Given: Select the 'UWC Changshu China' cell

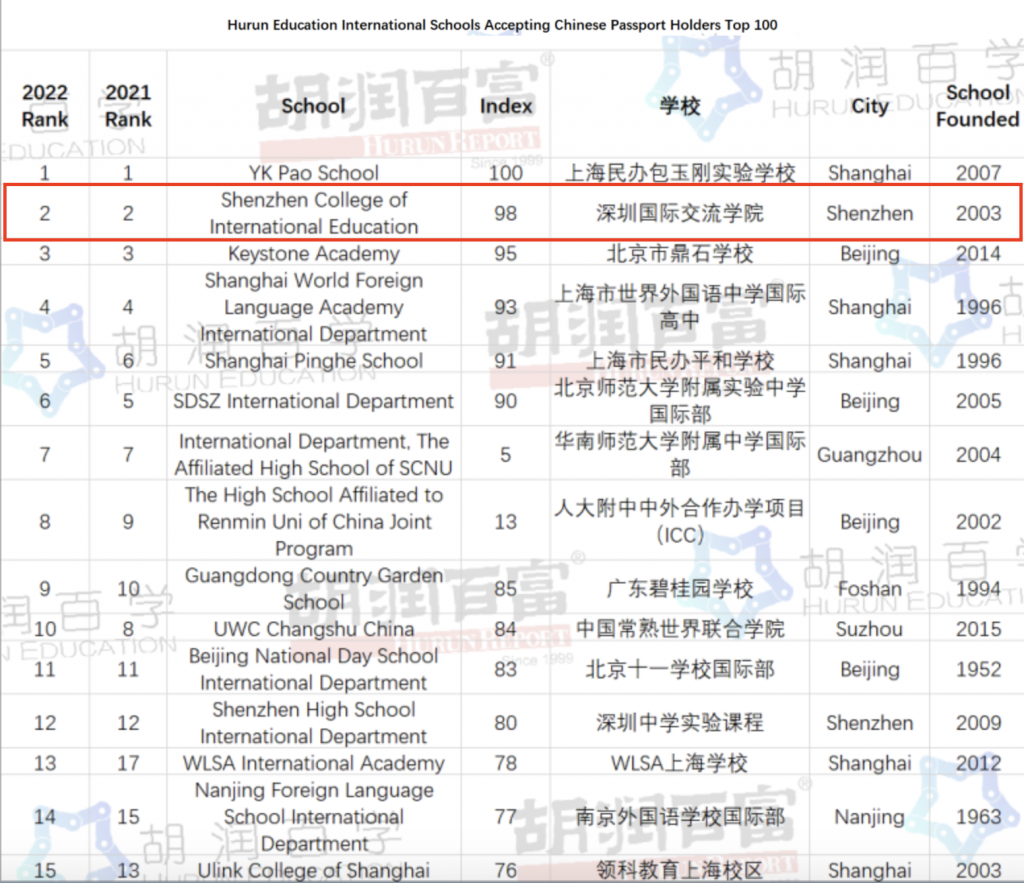Looking at the screenshot, I should (x=313, y=629).
